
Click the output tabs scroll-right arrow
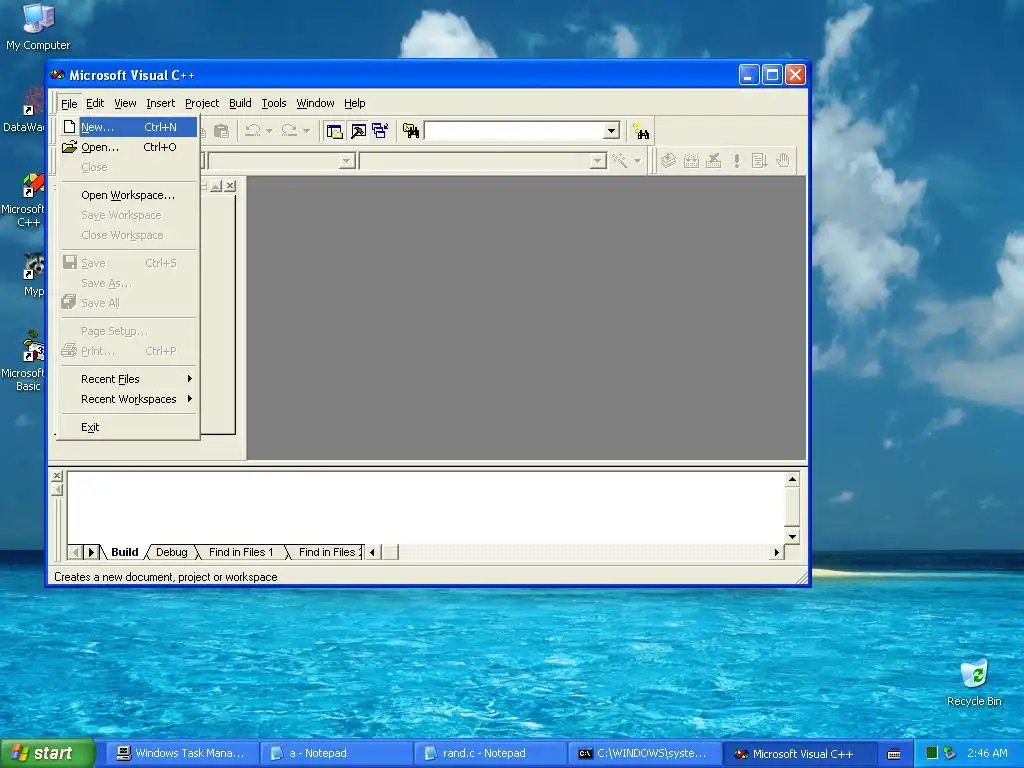91,552
